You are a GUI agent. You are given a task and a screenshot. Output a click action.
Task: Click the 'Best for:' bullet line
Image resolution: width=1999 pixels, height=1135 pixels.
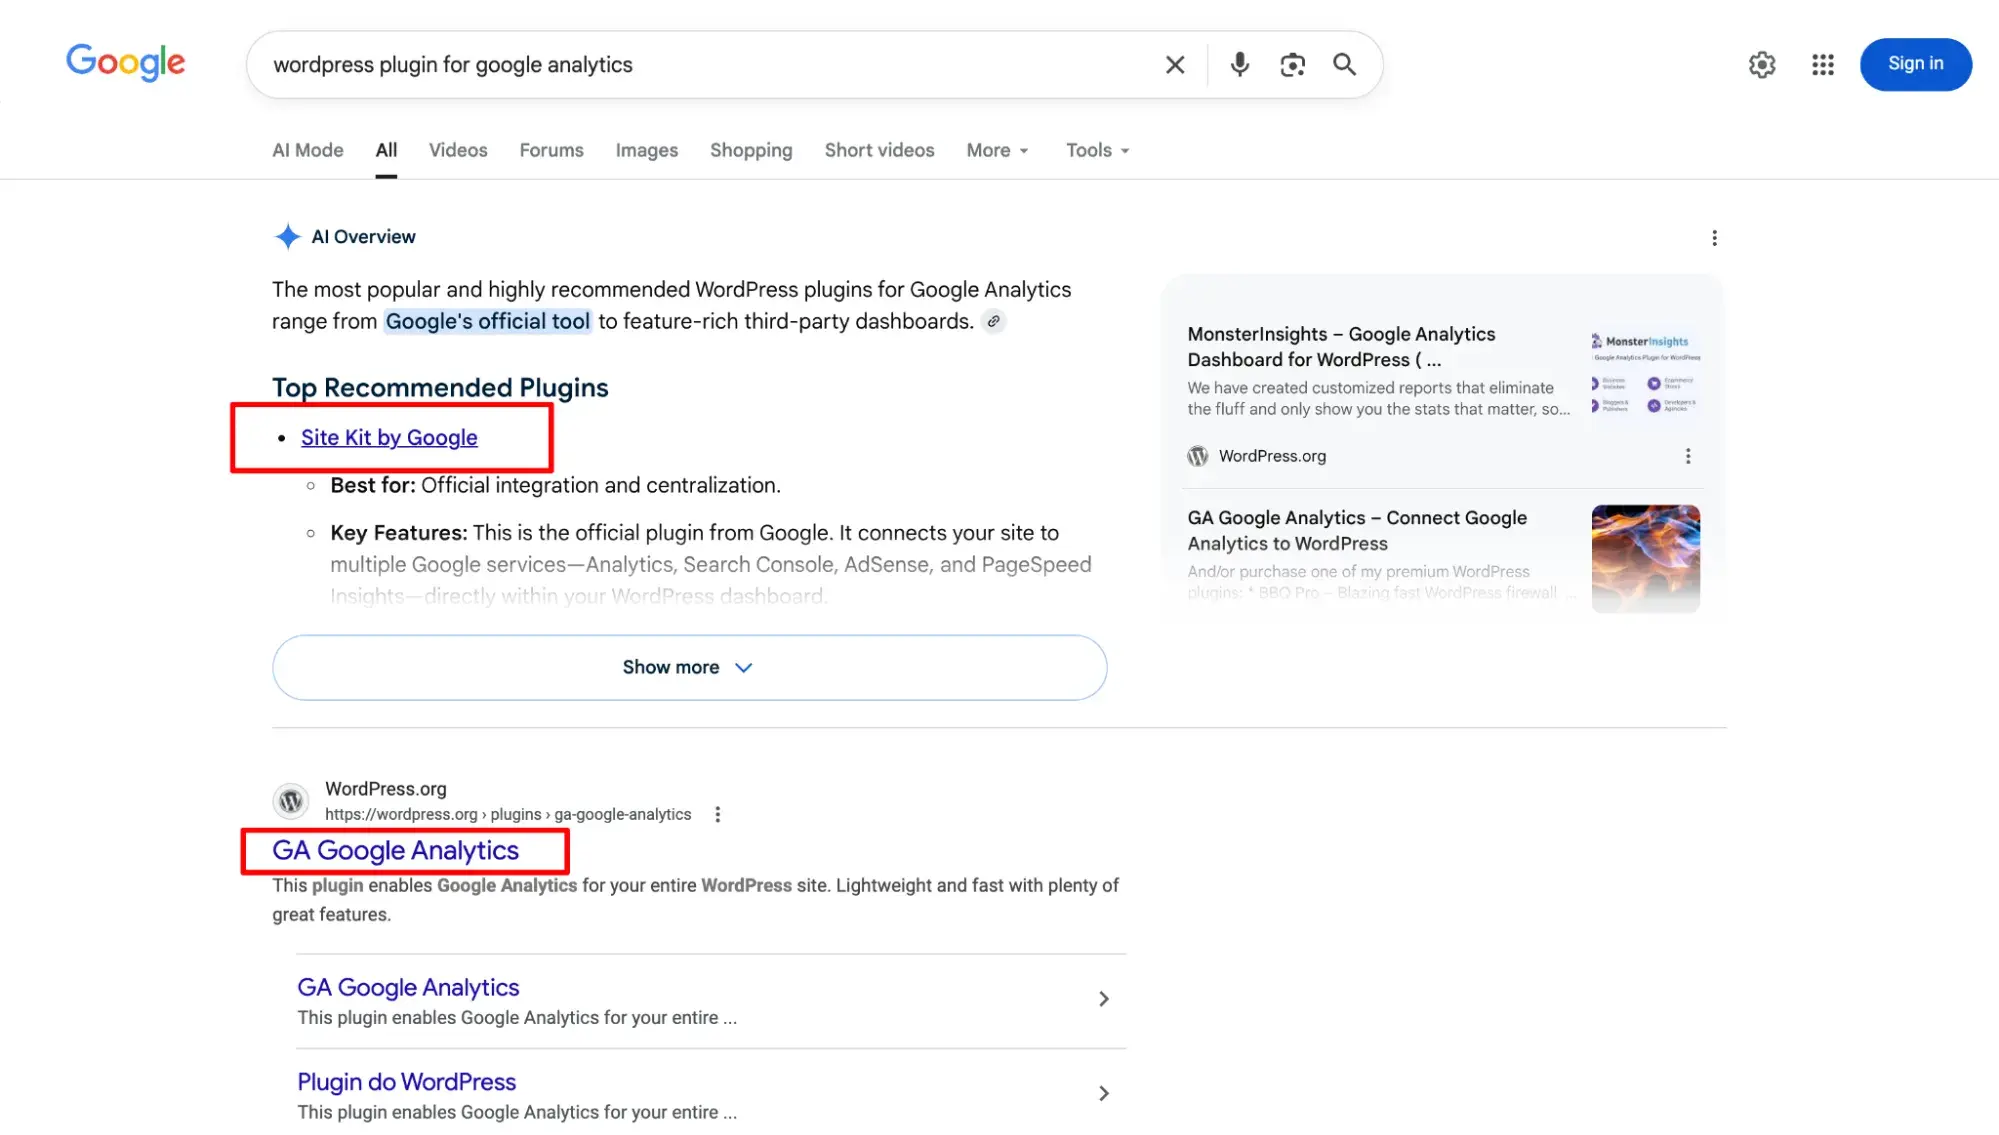[x=555, y=485]
